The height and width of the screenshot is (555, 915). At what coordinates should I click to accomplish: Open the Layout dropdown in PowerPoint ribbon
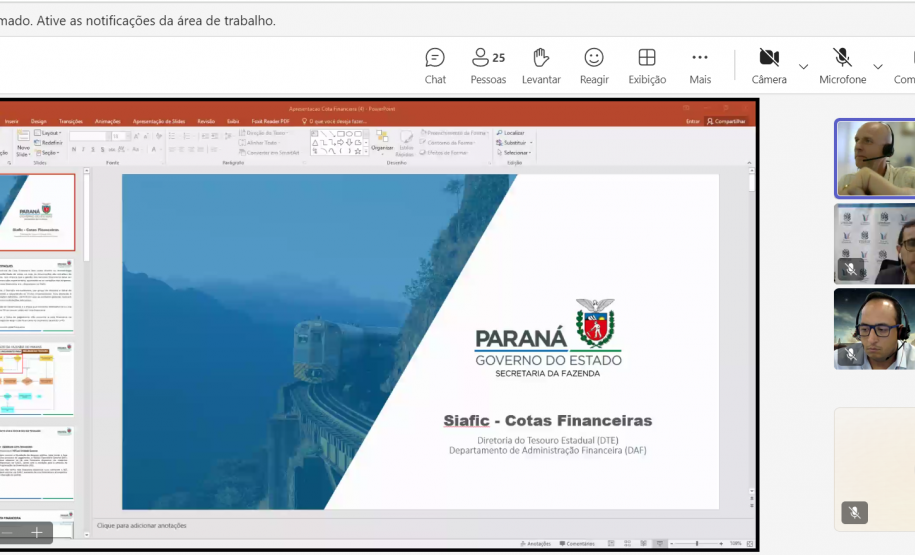click(48, 133)
